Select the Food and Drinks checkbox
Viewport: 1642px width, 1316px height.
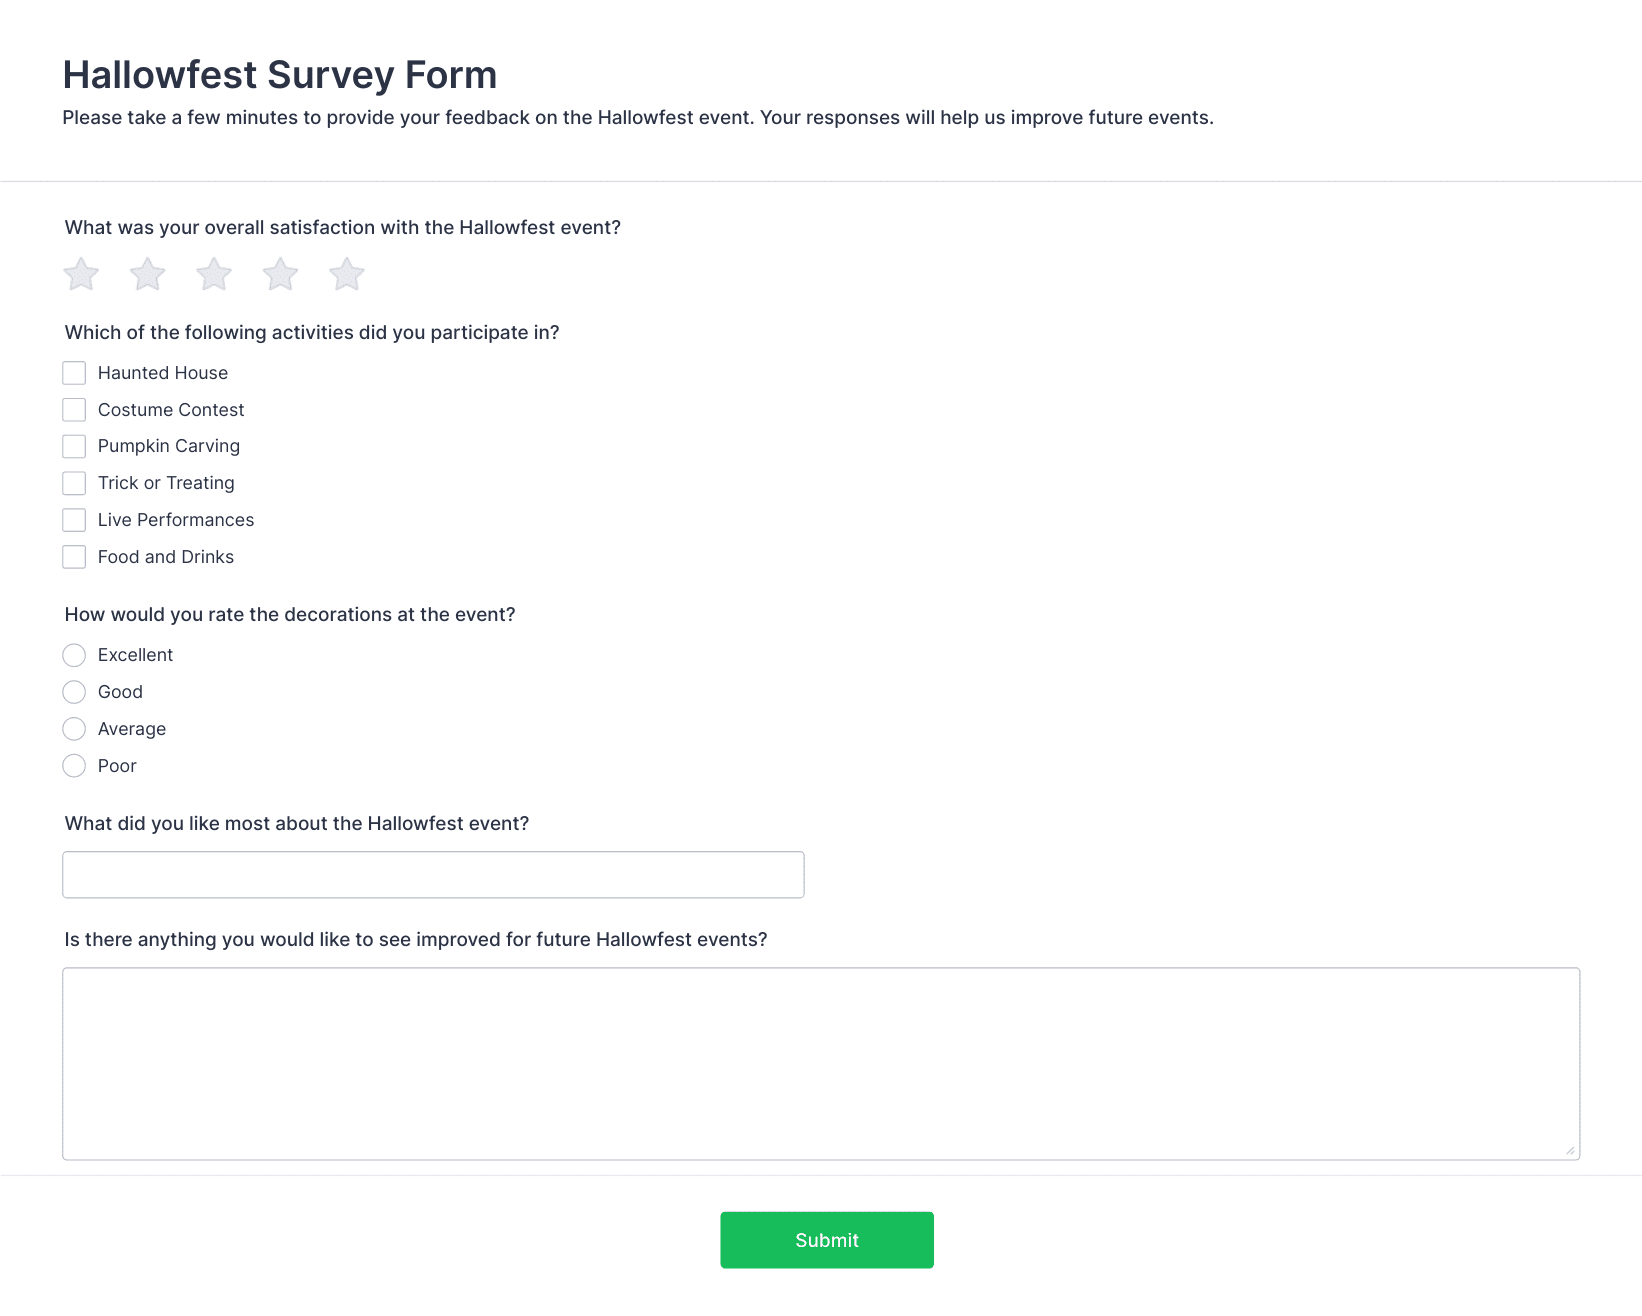click(x=74, y=557)
